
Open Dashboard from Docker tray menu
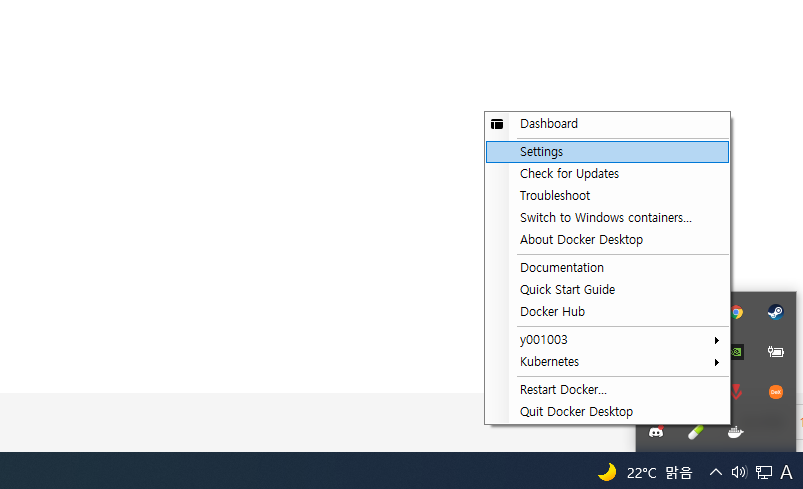pyautogui.click(x=607, y=124)
